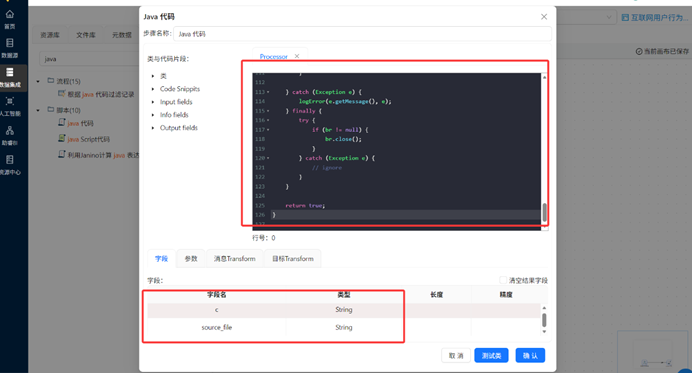Click the folder icon beside 流程(15)
The height and width of the screenshot is (373, 692).
tap(51, 81)
